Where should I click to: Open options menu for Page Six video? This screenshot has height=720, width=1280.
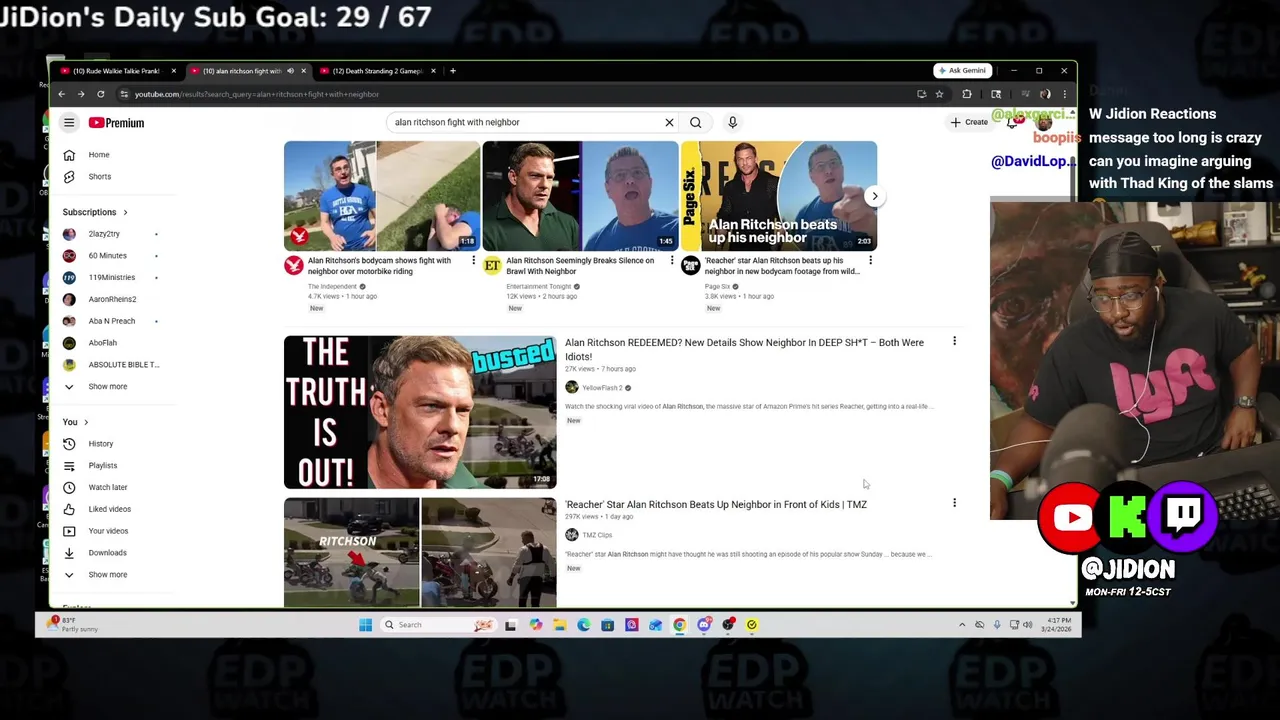click(870, 261)
